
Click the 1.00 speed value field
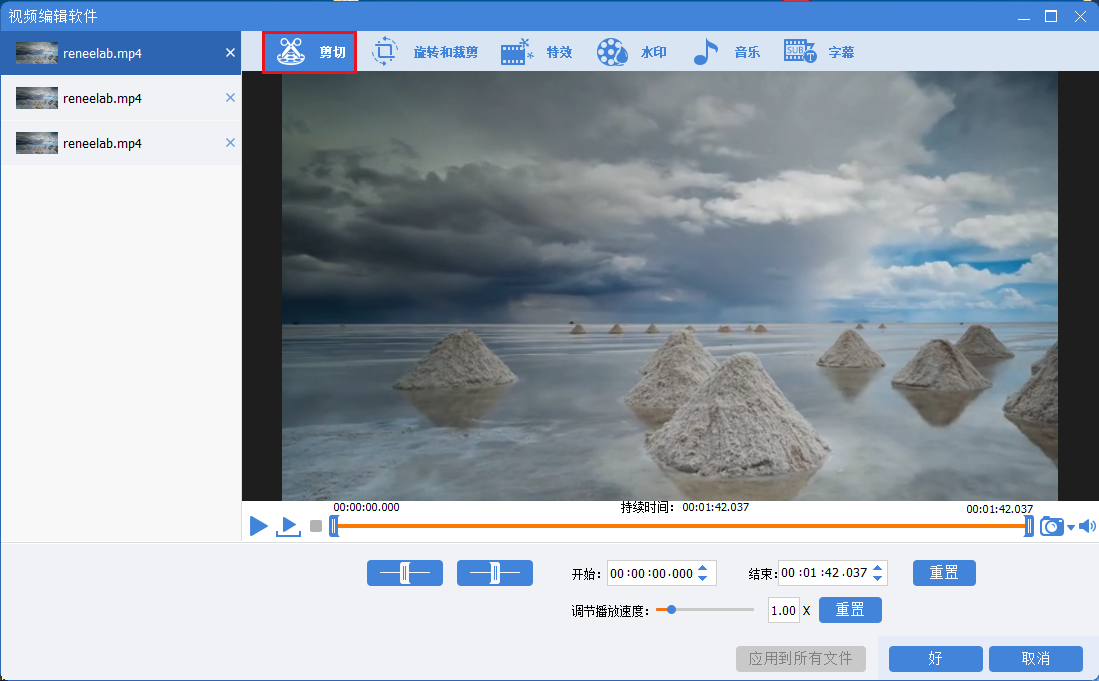(x=784, y=610)
